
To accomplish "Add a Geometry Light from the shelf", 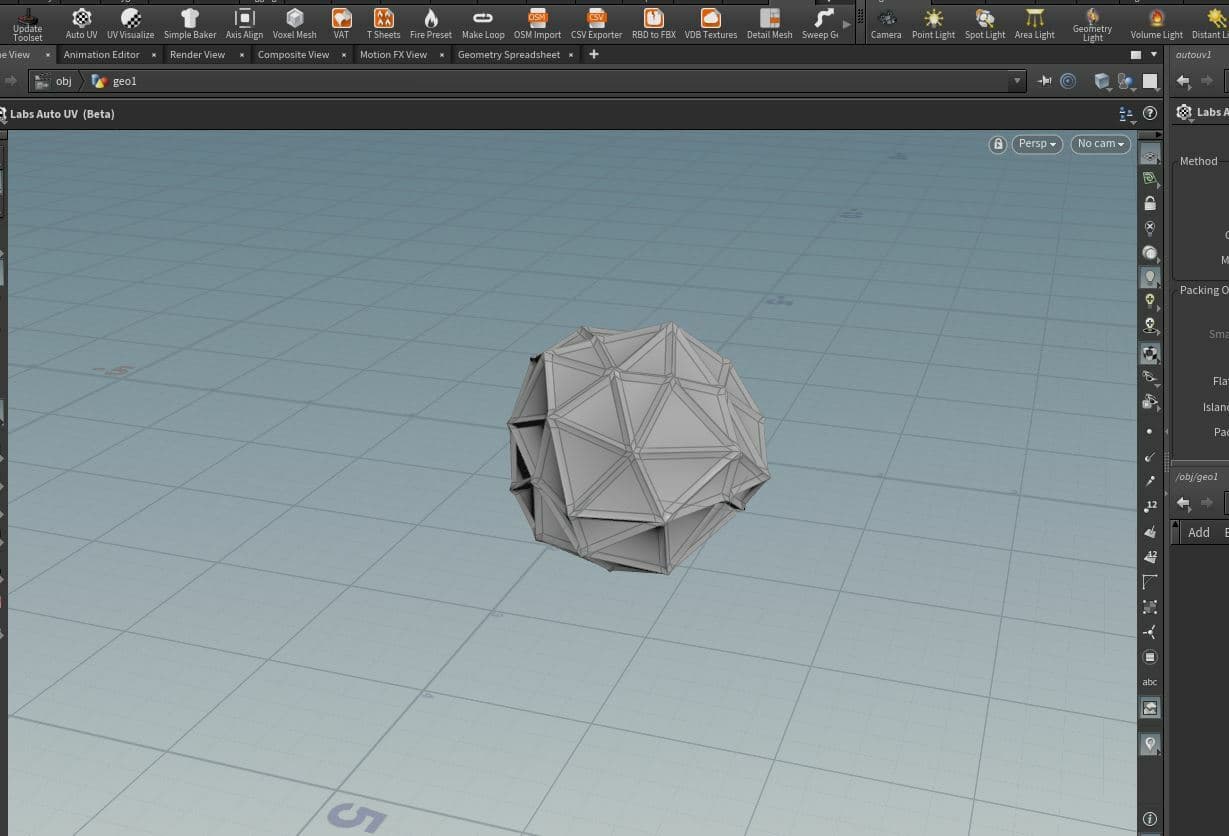I will tap(1092, 25).
